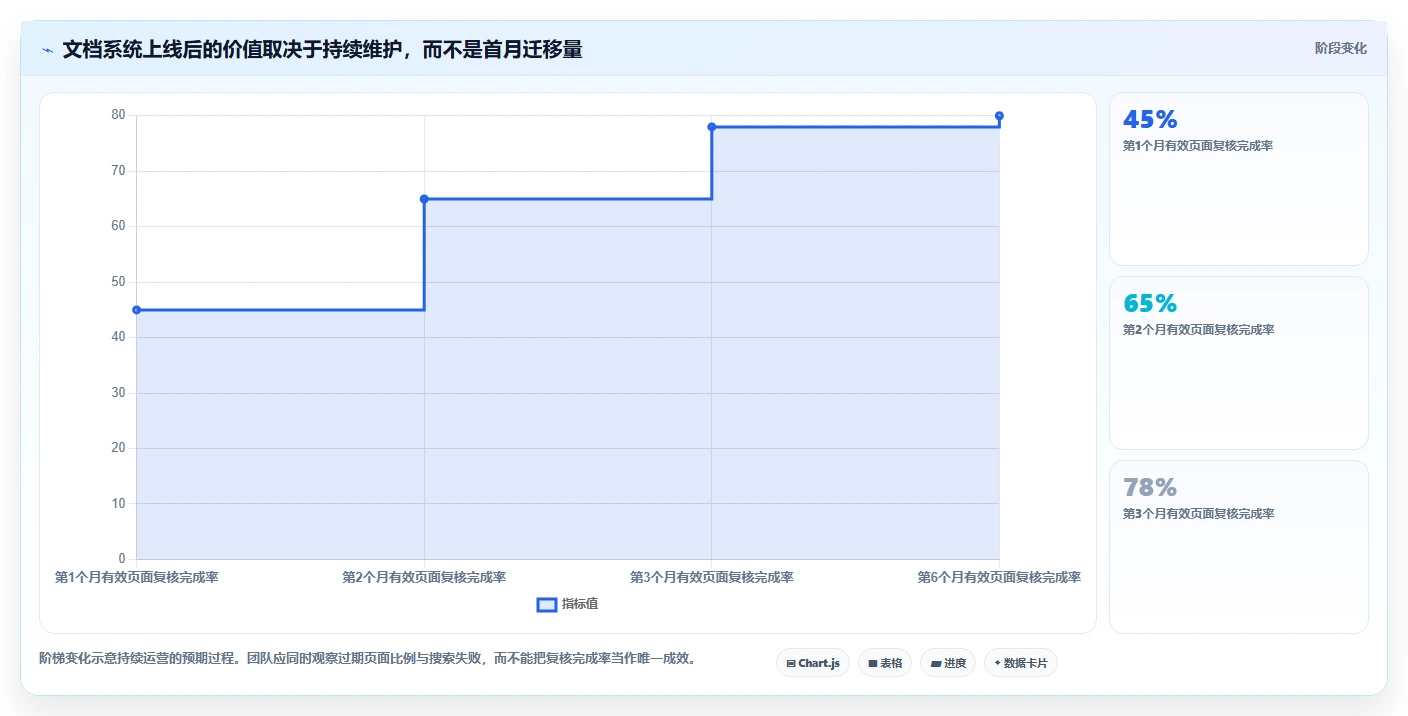Click the lightning icon beside the title
The height and width of the screenshot is (716, 1408).
(x=47, y=49)
